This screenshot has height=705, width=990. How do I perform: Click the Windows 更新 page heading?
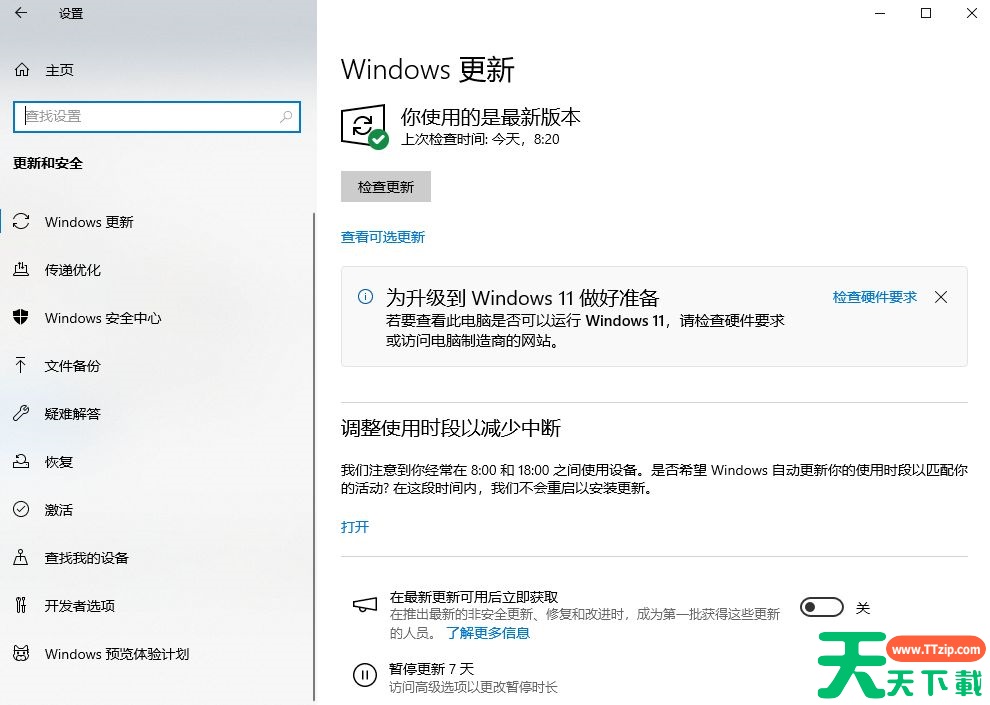[x=427, y=69]
